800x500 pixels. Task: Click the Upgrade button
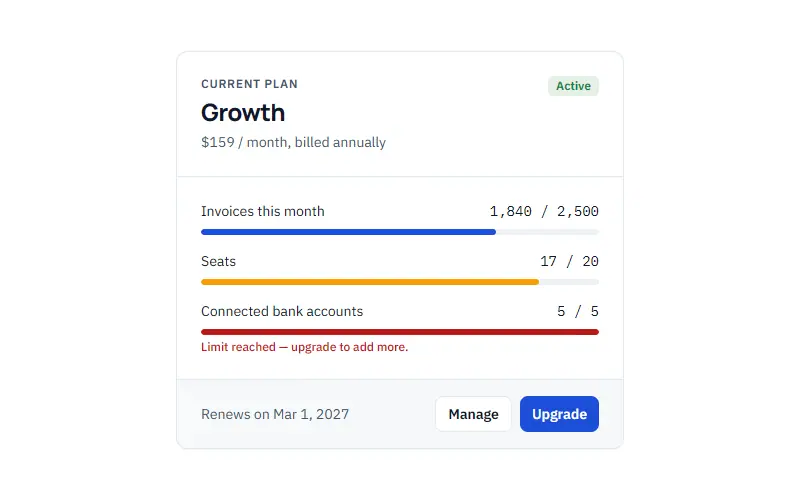pos(559,414)
